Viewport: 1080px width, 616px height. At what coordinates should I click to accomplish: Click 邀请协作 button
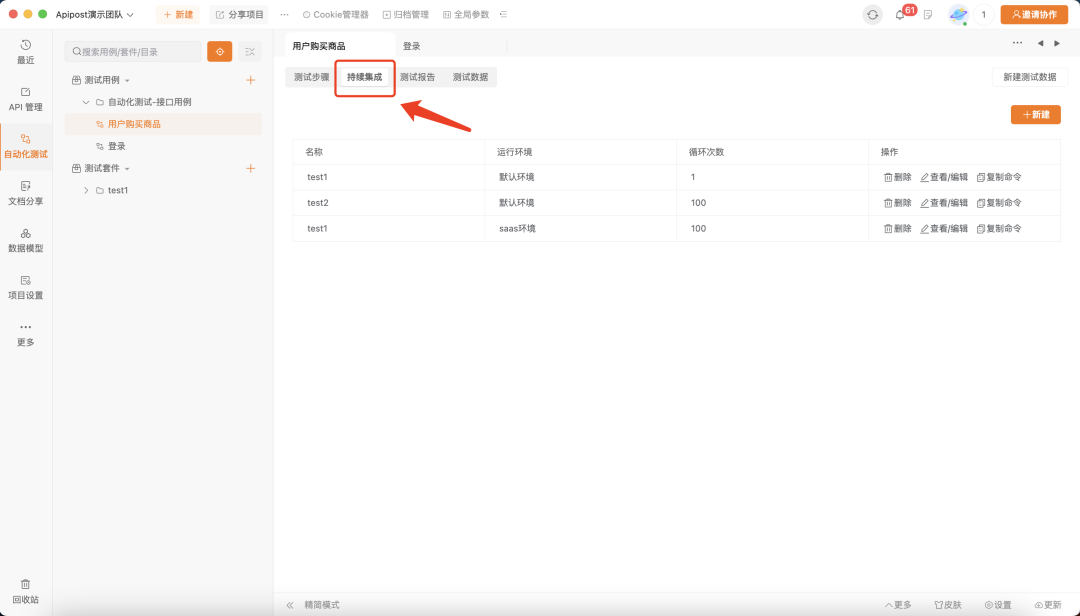tap(1034, 14)
